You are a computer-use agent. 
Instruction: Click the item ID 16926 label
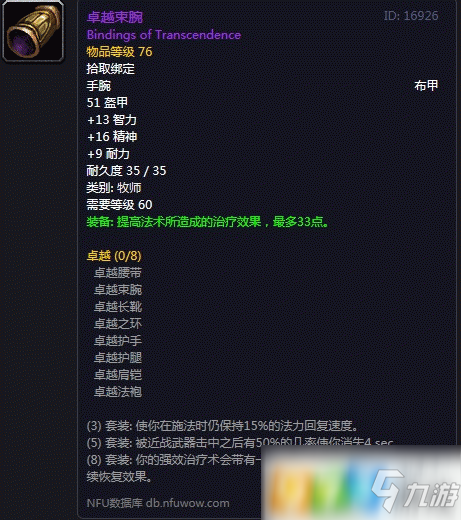pyautogui.click(x=411, y=16)
